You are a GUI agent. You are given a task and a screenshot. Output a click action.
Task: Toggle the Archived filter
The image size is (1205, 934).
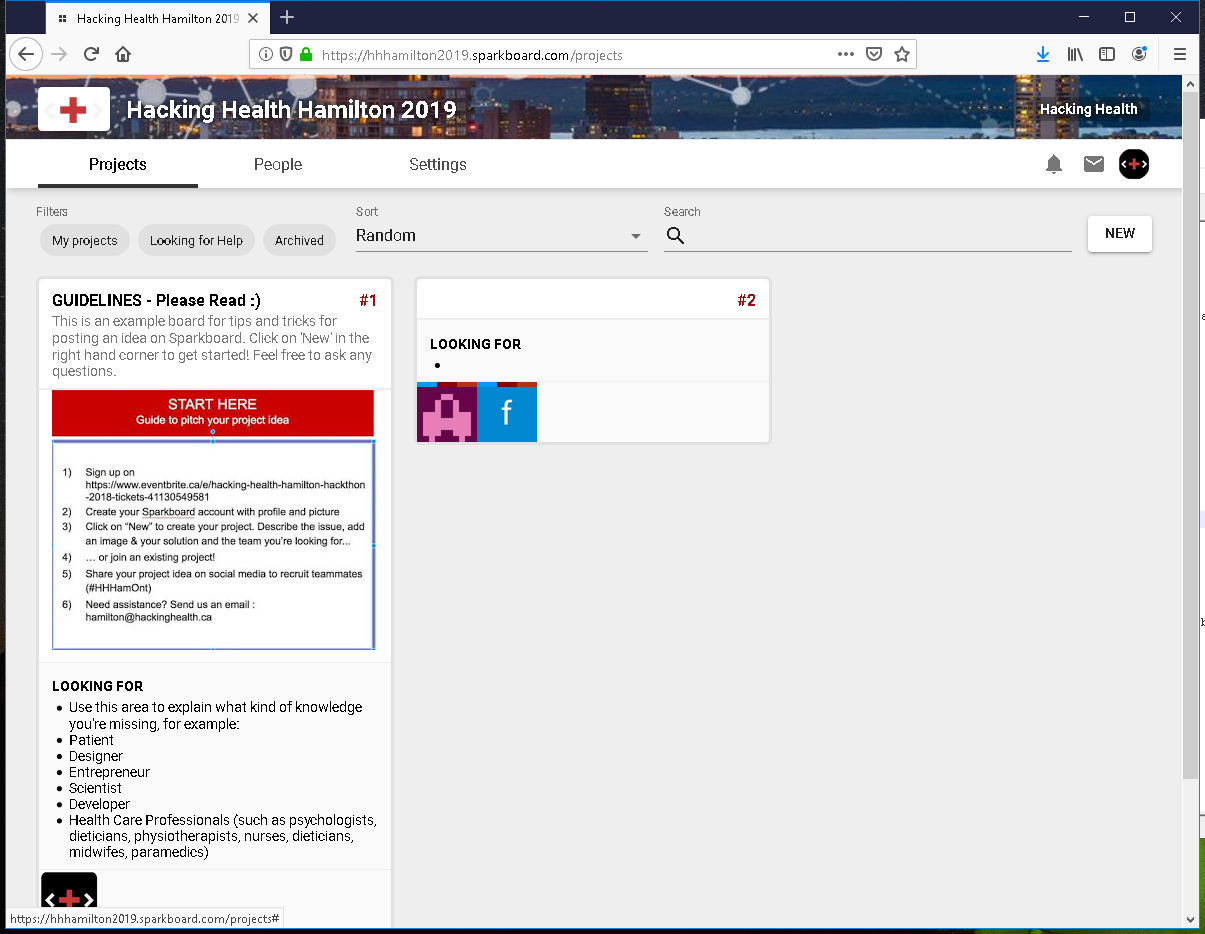[x=299, y=240]
